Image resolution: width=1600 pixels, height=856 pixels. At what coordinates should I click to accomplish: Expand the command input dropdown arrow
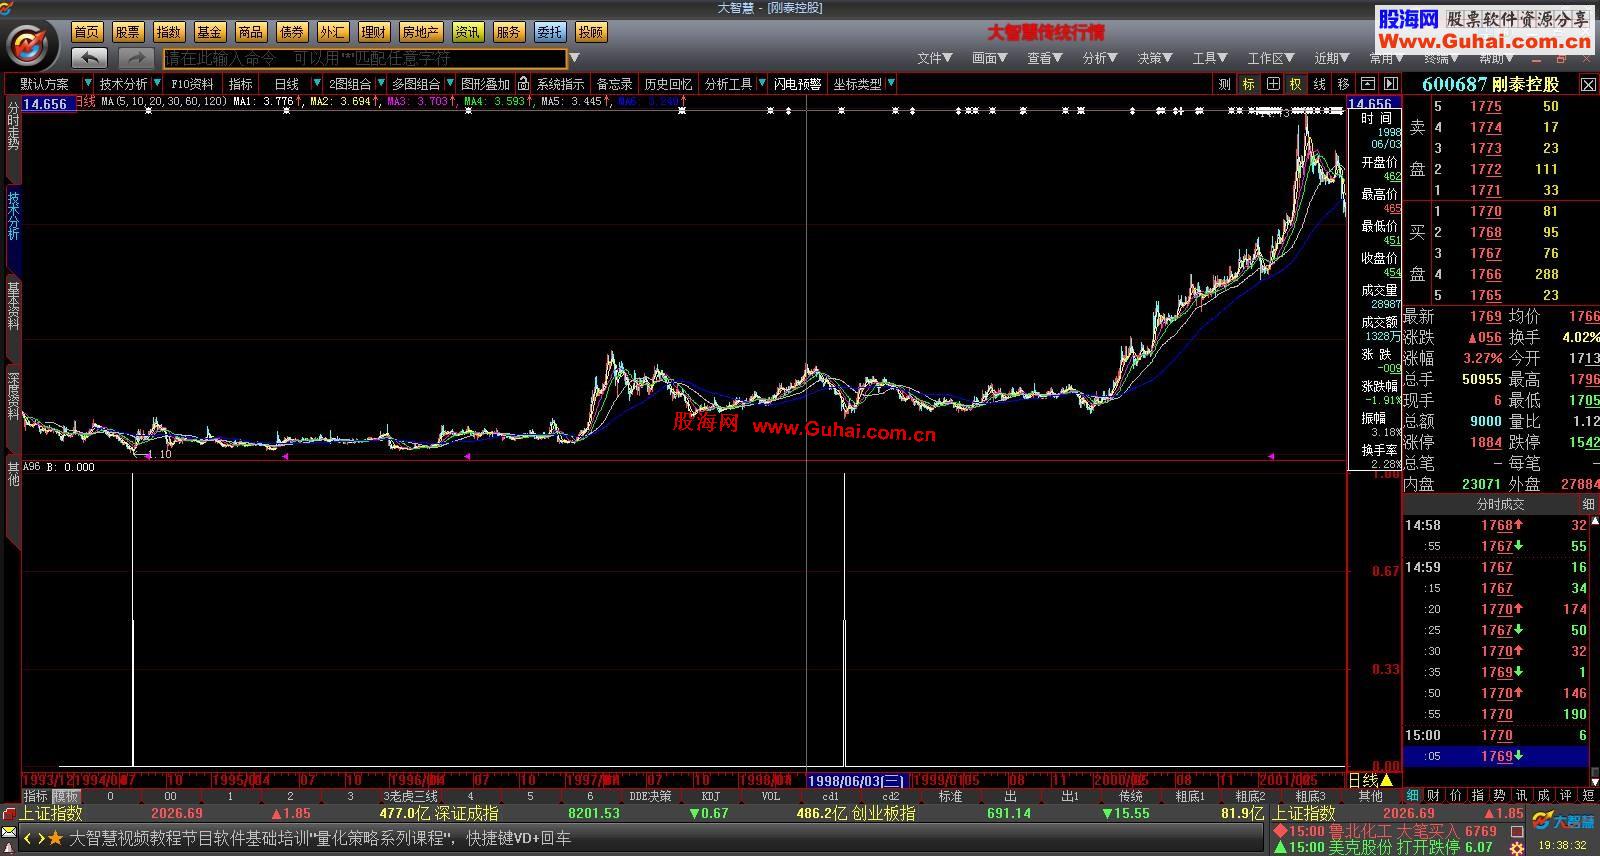click(574, 58)
